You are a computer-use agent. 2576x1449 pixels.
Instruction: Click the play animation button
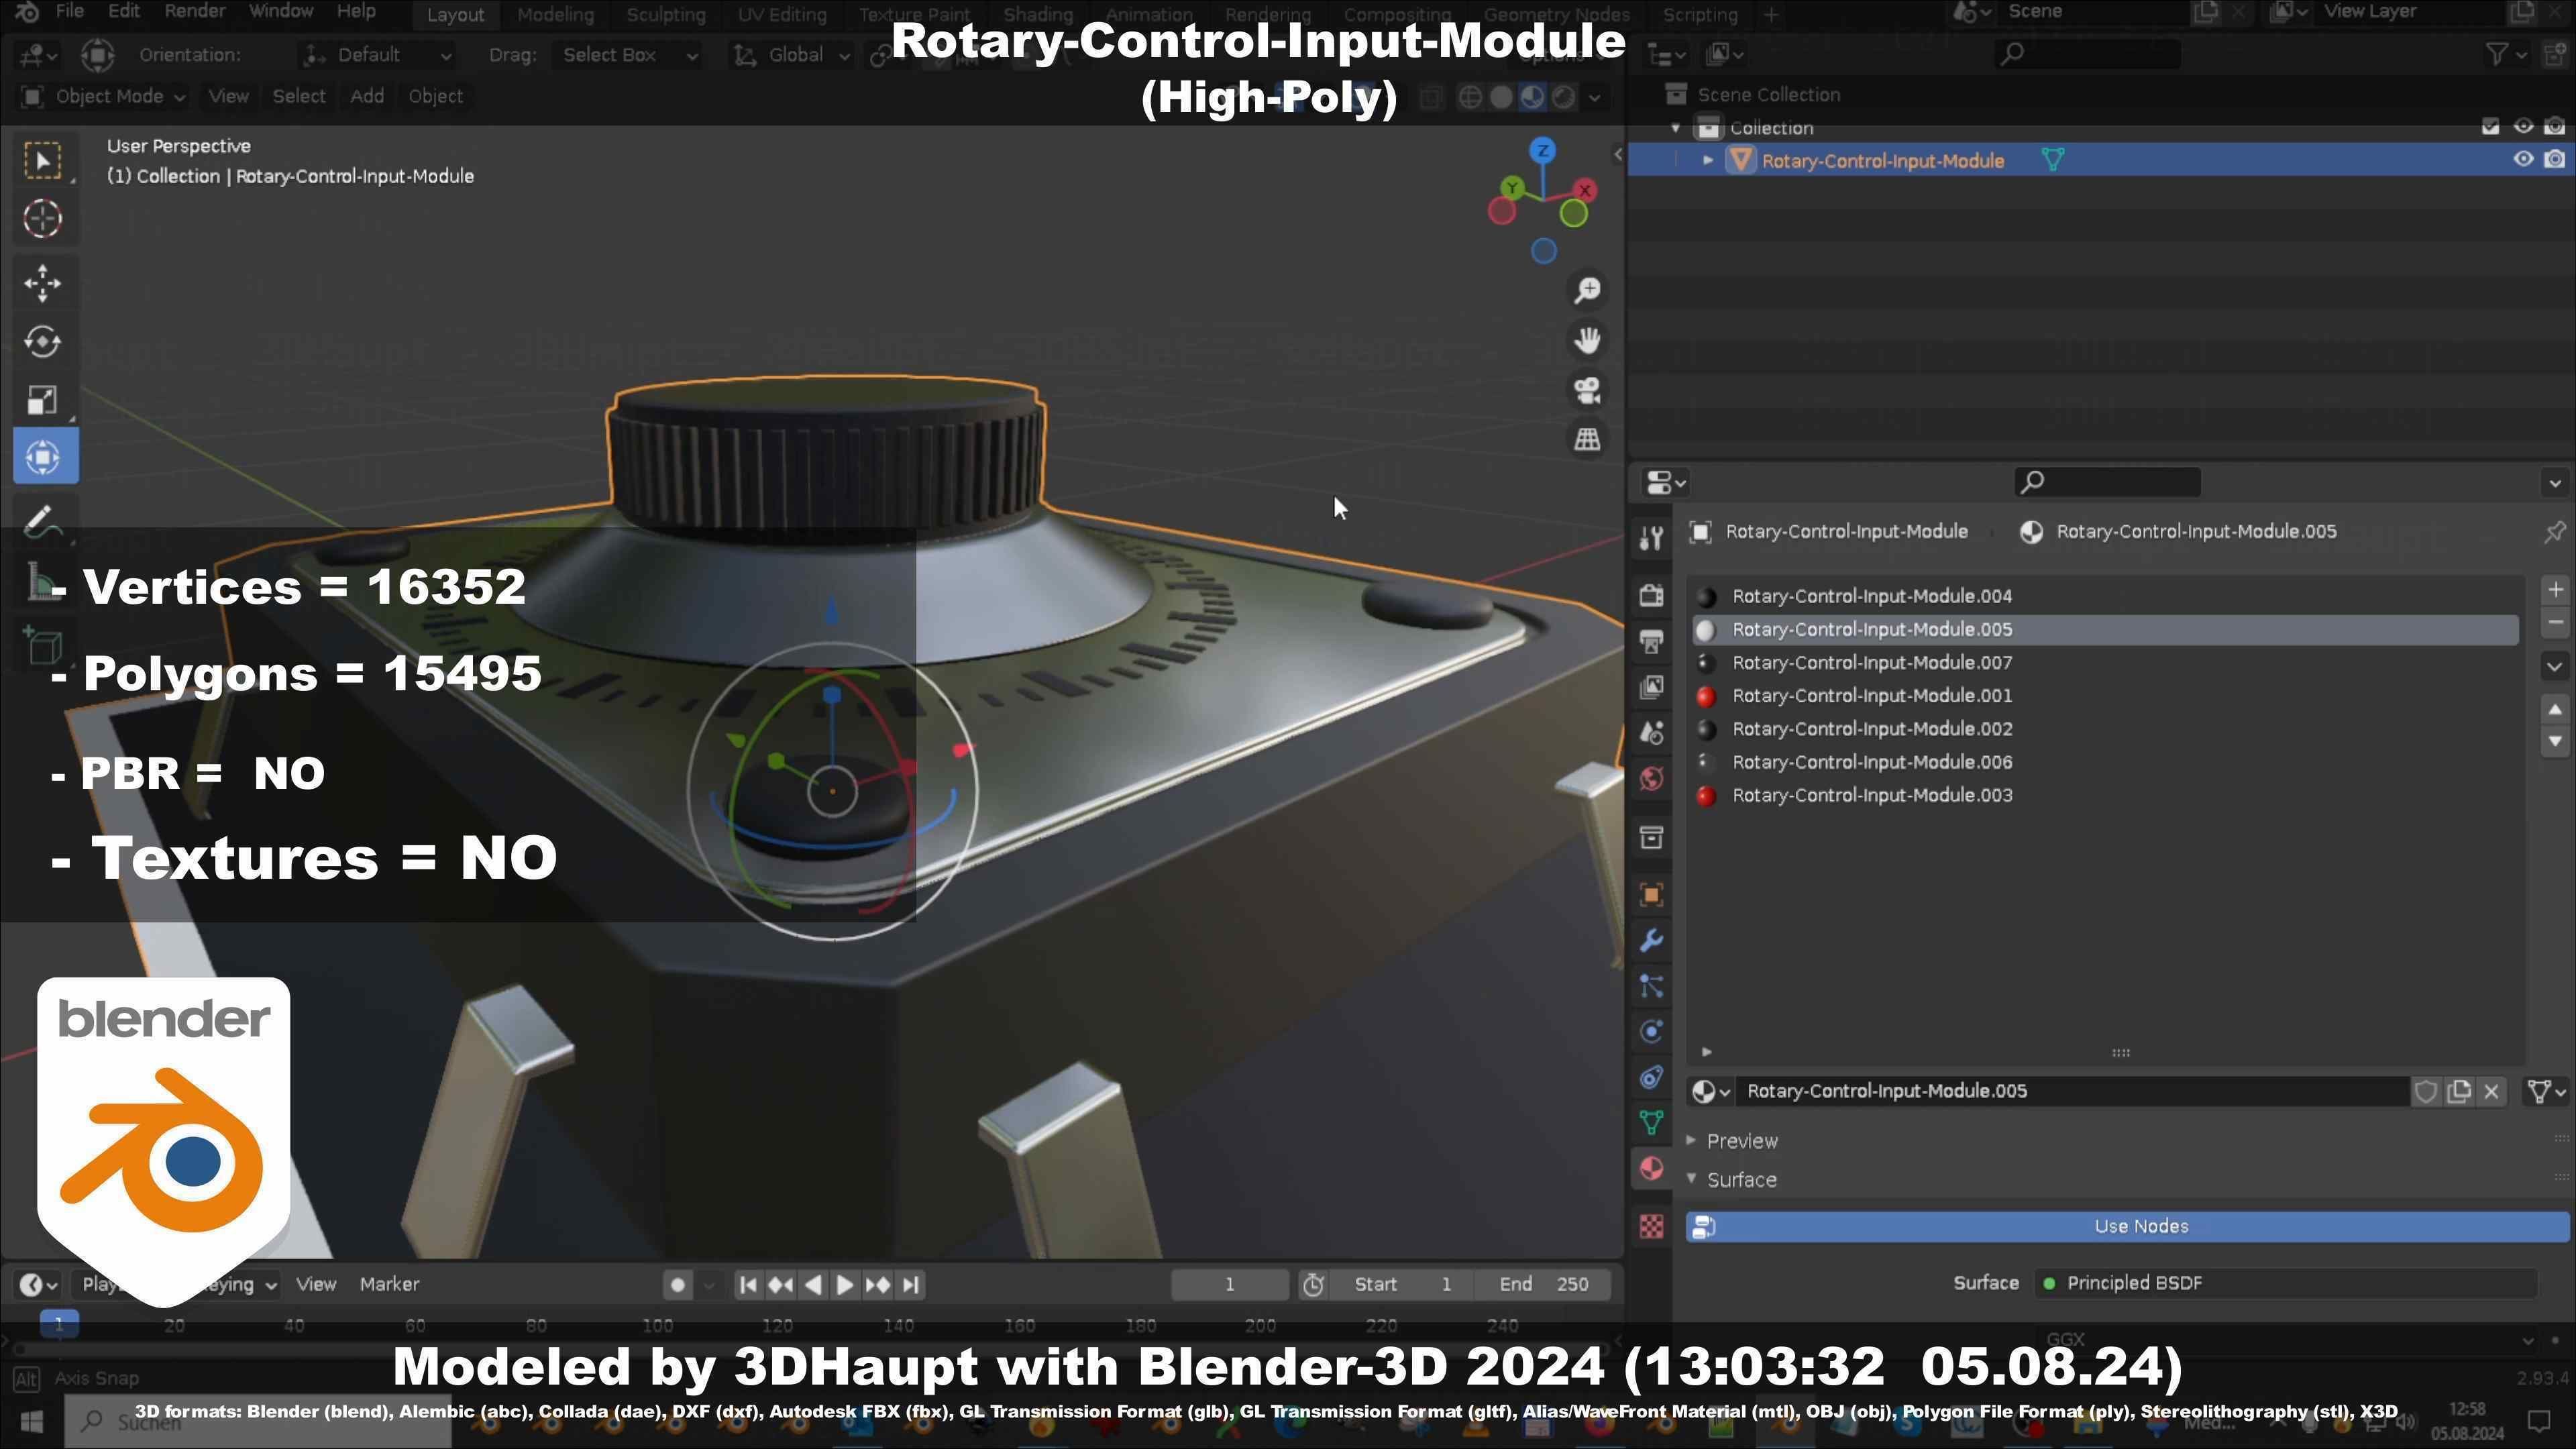(844, 1285)
